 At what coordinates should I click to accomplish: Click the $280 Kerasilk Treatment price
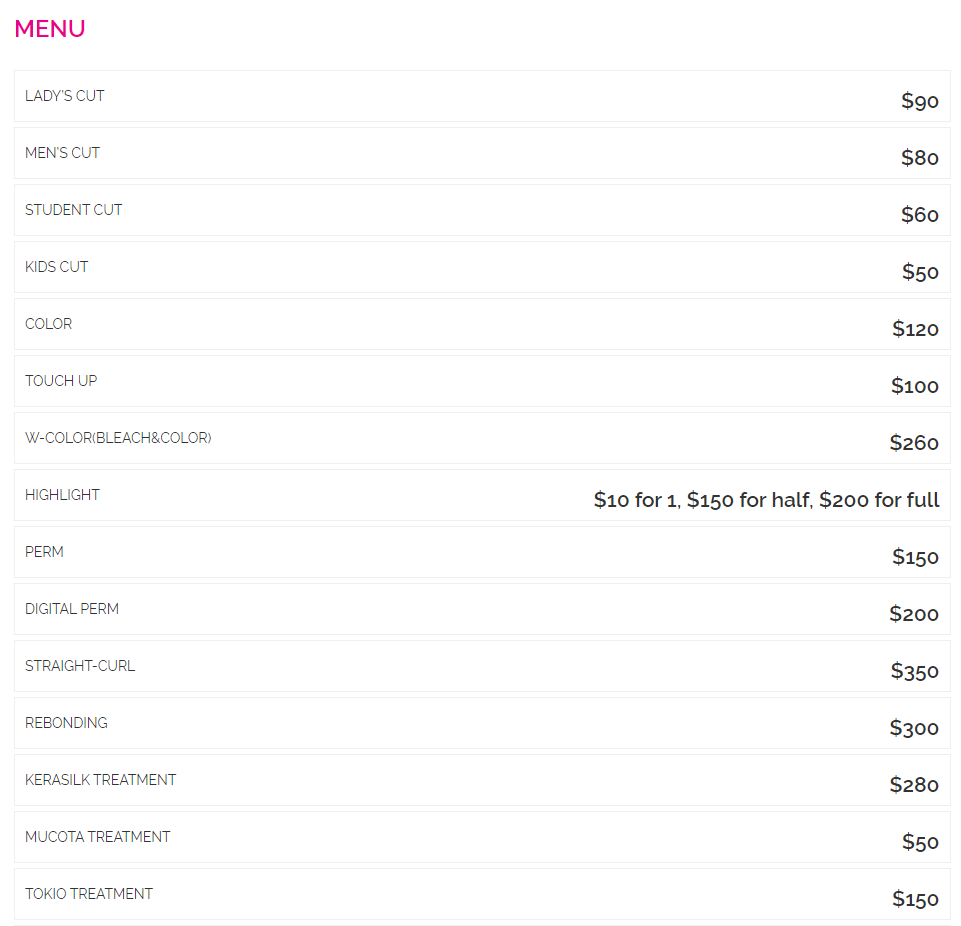914,785
